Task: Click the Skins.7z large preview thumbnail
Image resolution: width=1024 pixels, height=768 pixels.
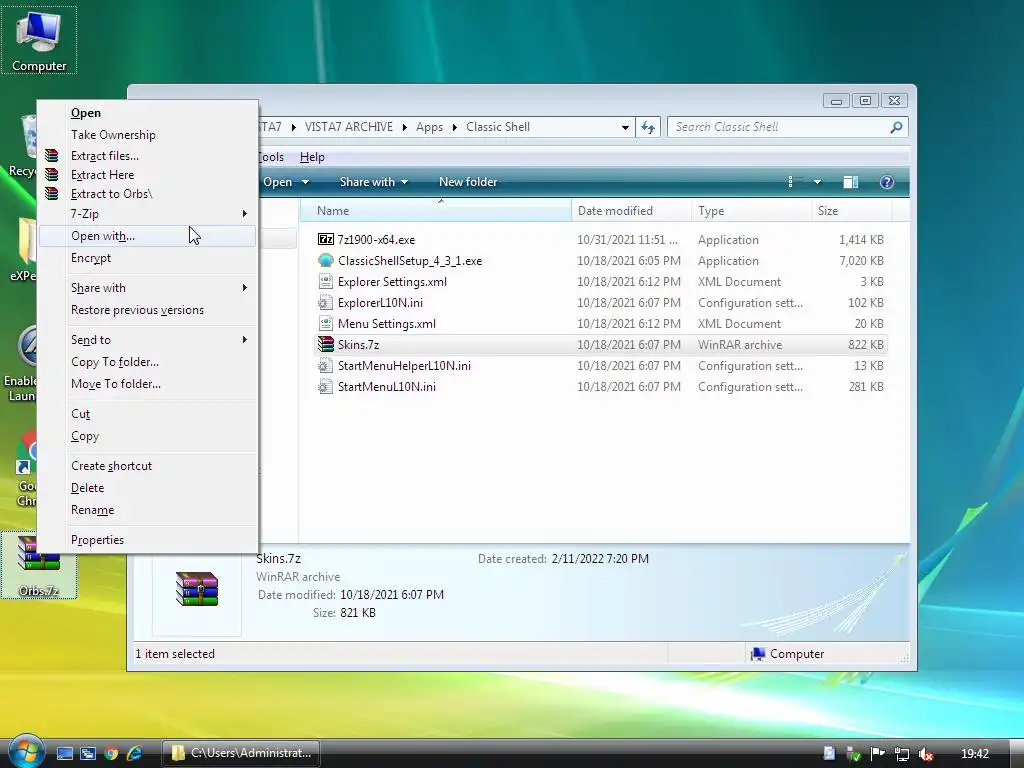Action: point(197,589)
